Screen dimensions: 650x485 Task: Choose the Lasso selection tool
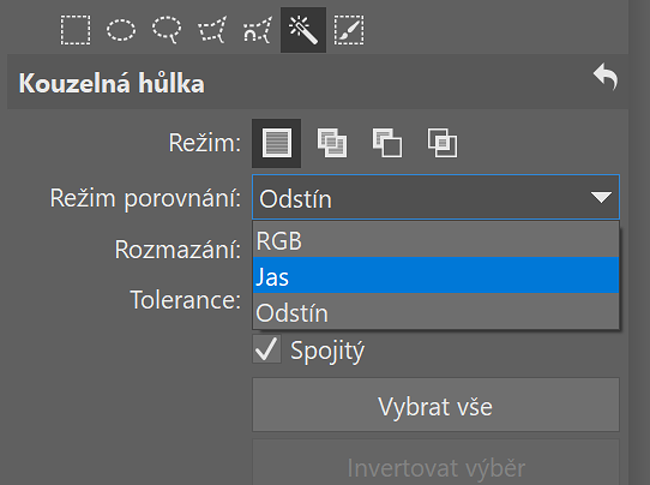167,30
